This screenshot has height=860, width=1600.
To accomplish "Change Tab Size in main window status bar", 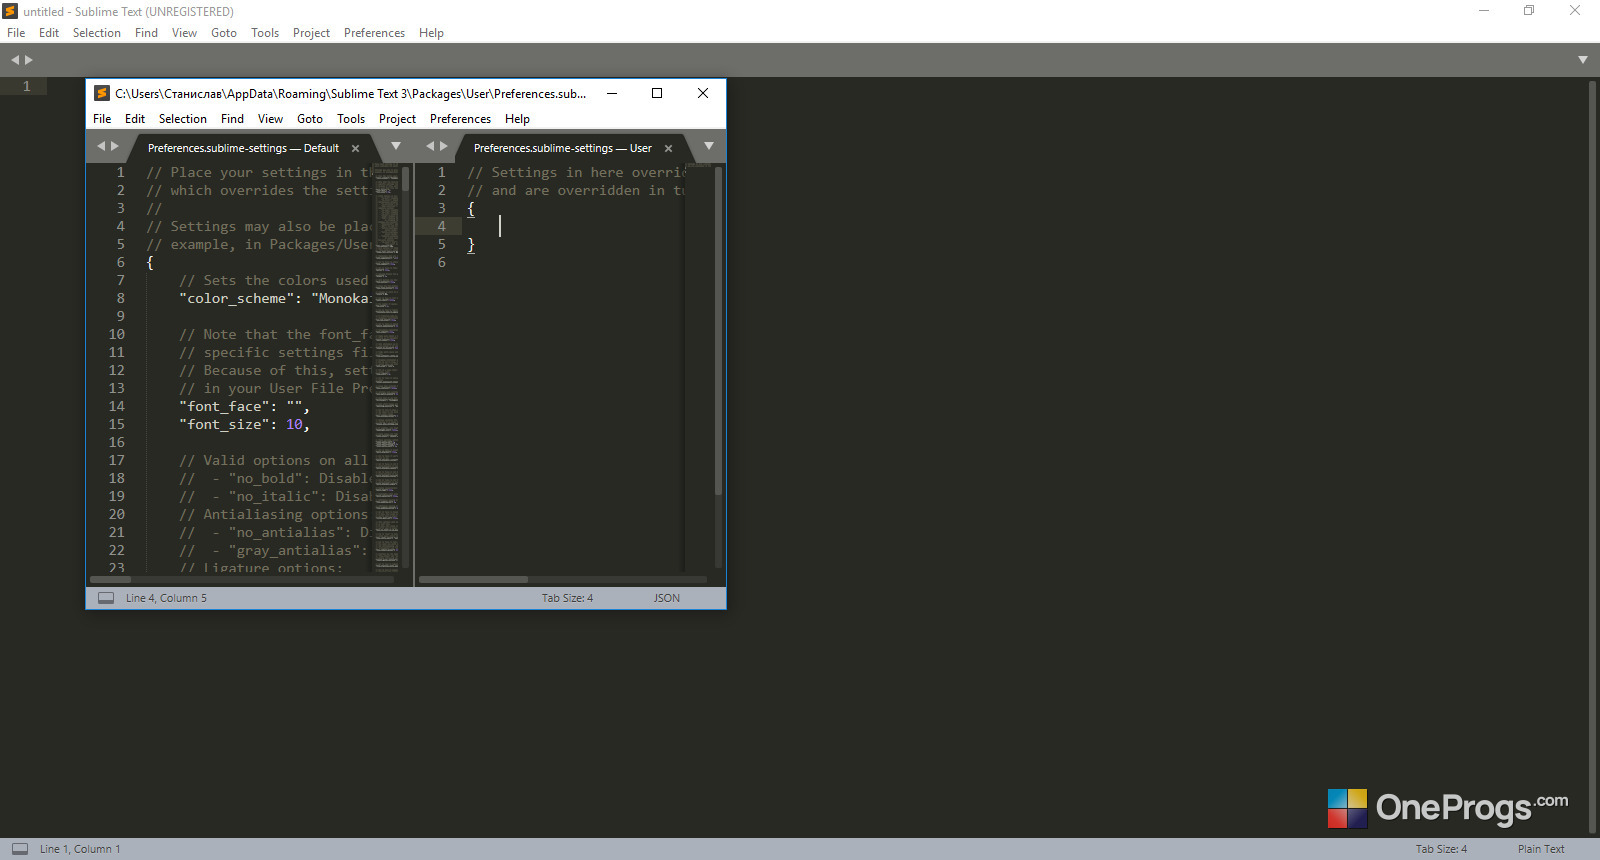I will (1441, 849).
